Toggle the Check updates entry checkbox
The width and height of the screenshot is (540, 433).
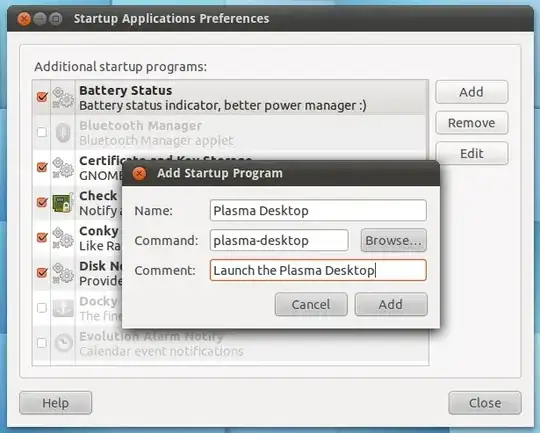coord(42,202)
